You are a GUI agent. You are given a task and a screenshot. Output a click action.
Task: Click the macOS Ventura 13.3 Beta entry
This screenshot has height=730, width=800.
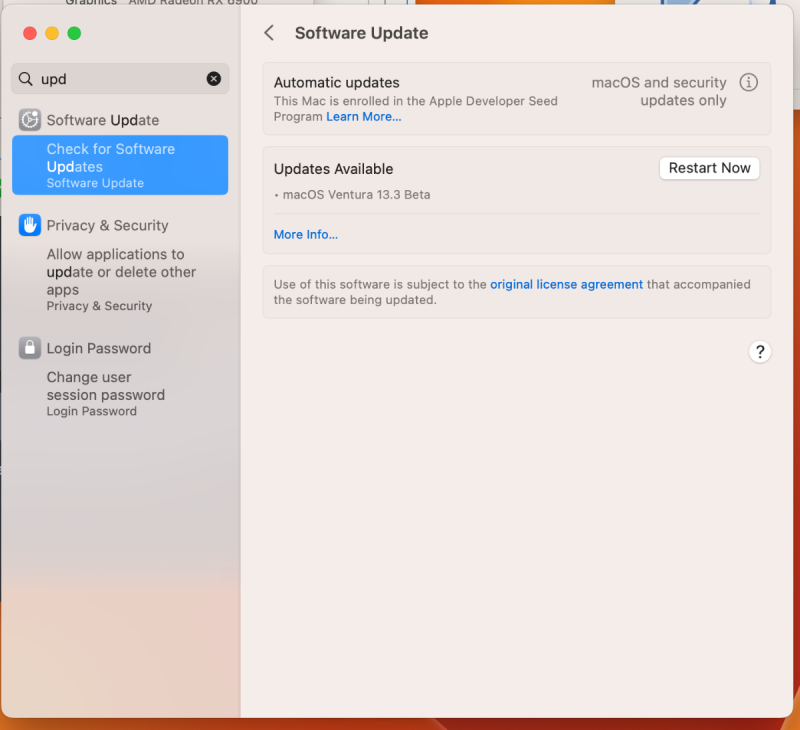356,195
